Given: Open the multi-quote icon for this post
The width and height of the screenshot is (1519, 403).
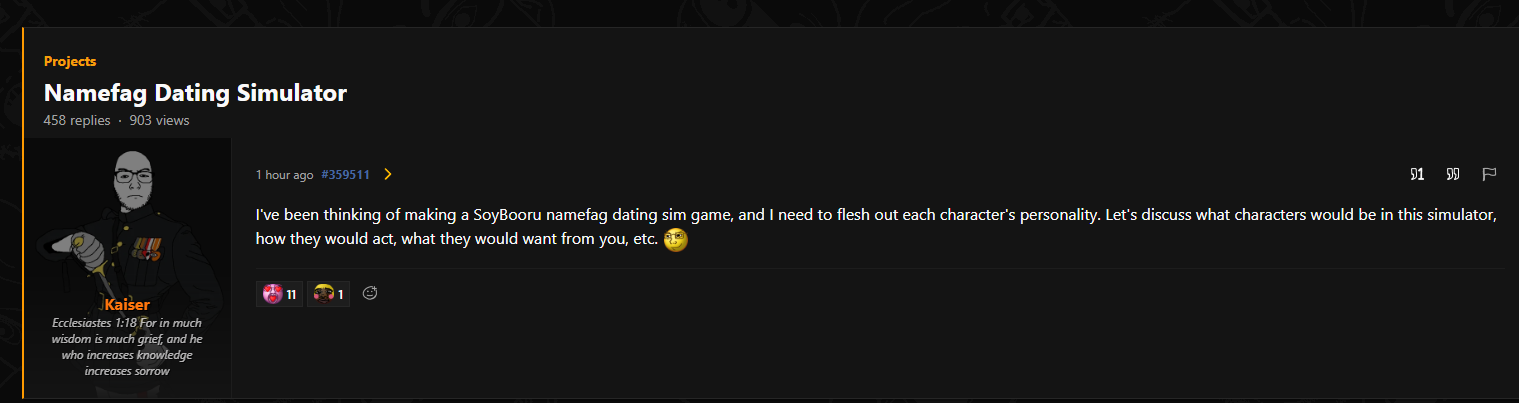Looking at the screenshot, I should coord(1416,175).
